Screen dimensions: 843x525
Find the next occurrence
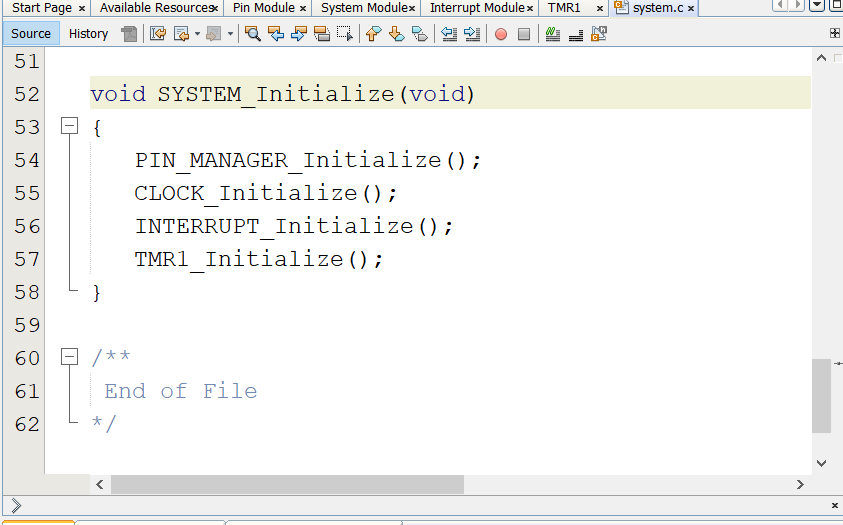click(298, 34)
